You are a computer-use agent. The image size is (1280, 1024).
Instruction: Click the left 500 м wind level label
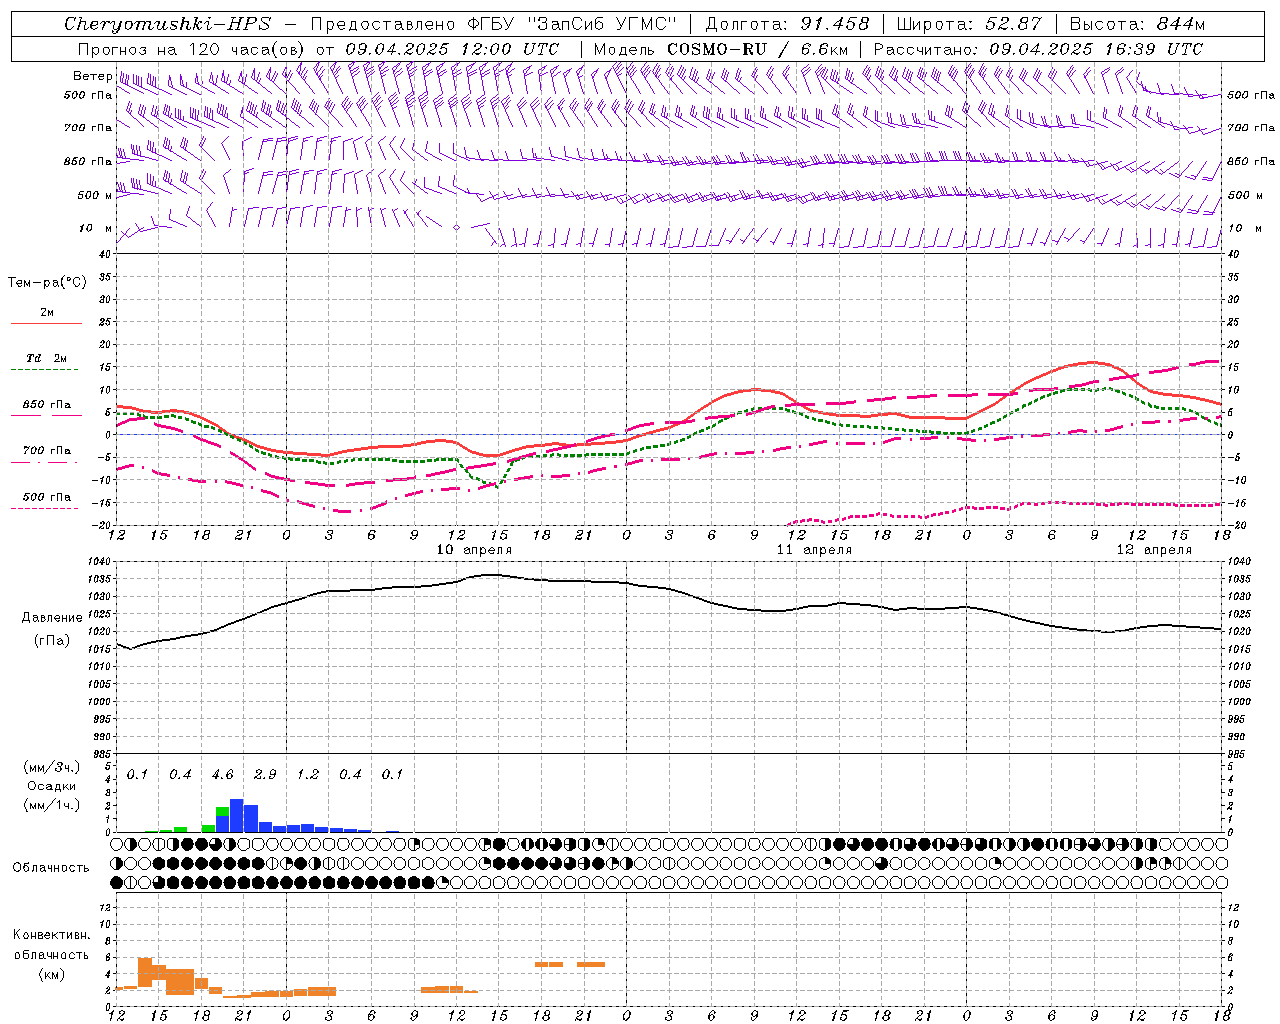coord(95,195)
